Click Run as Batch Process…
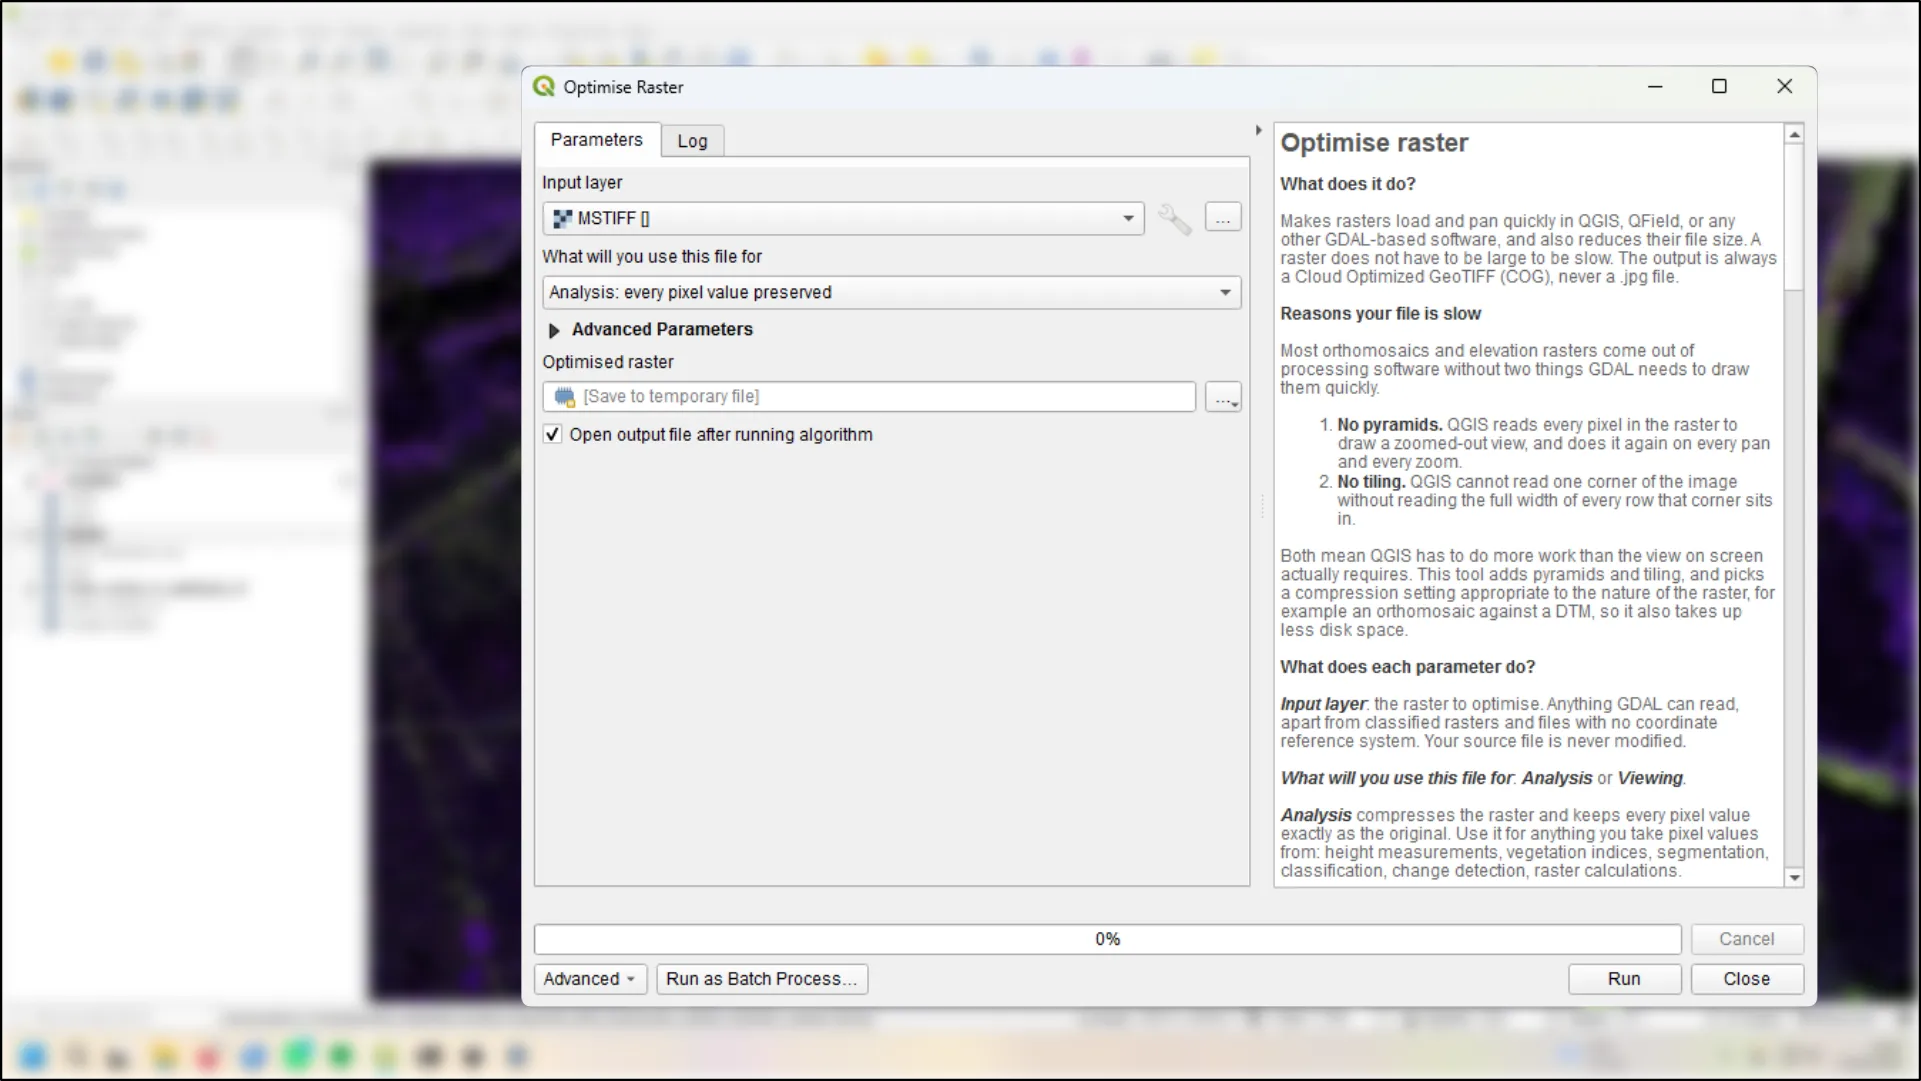Viewport: 1921px width, 1081px height. (762, 979)
